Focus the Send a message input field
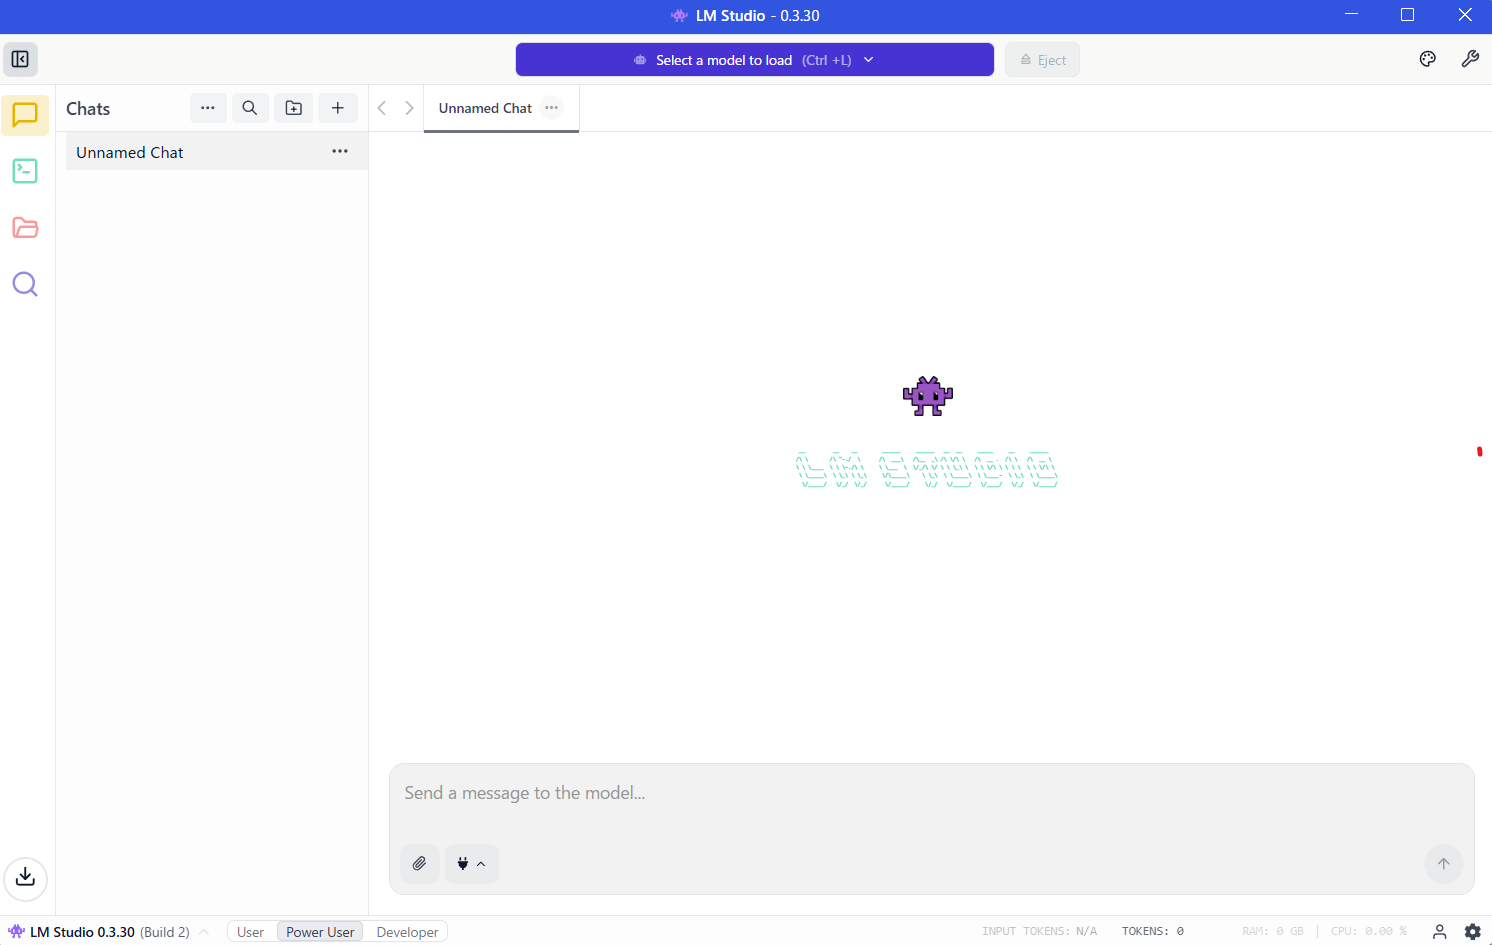 pyautogui.click(x=932, y=793)
